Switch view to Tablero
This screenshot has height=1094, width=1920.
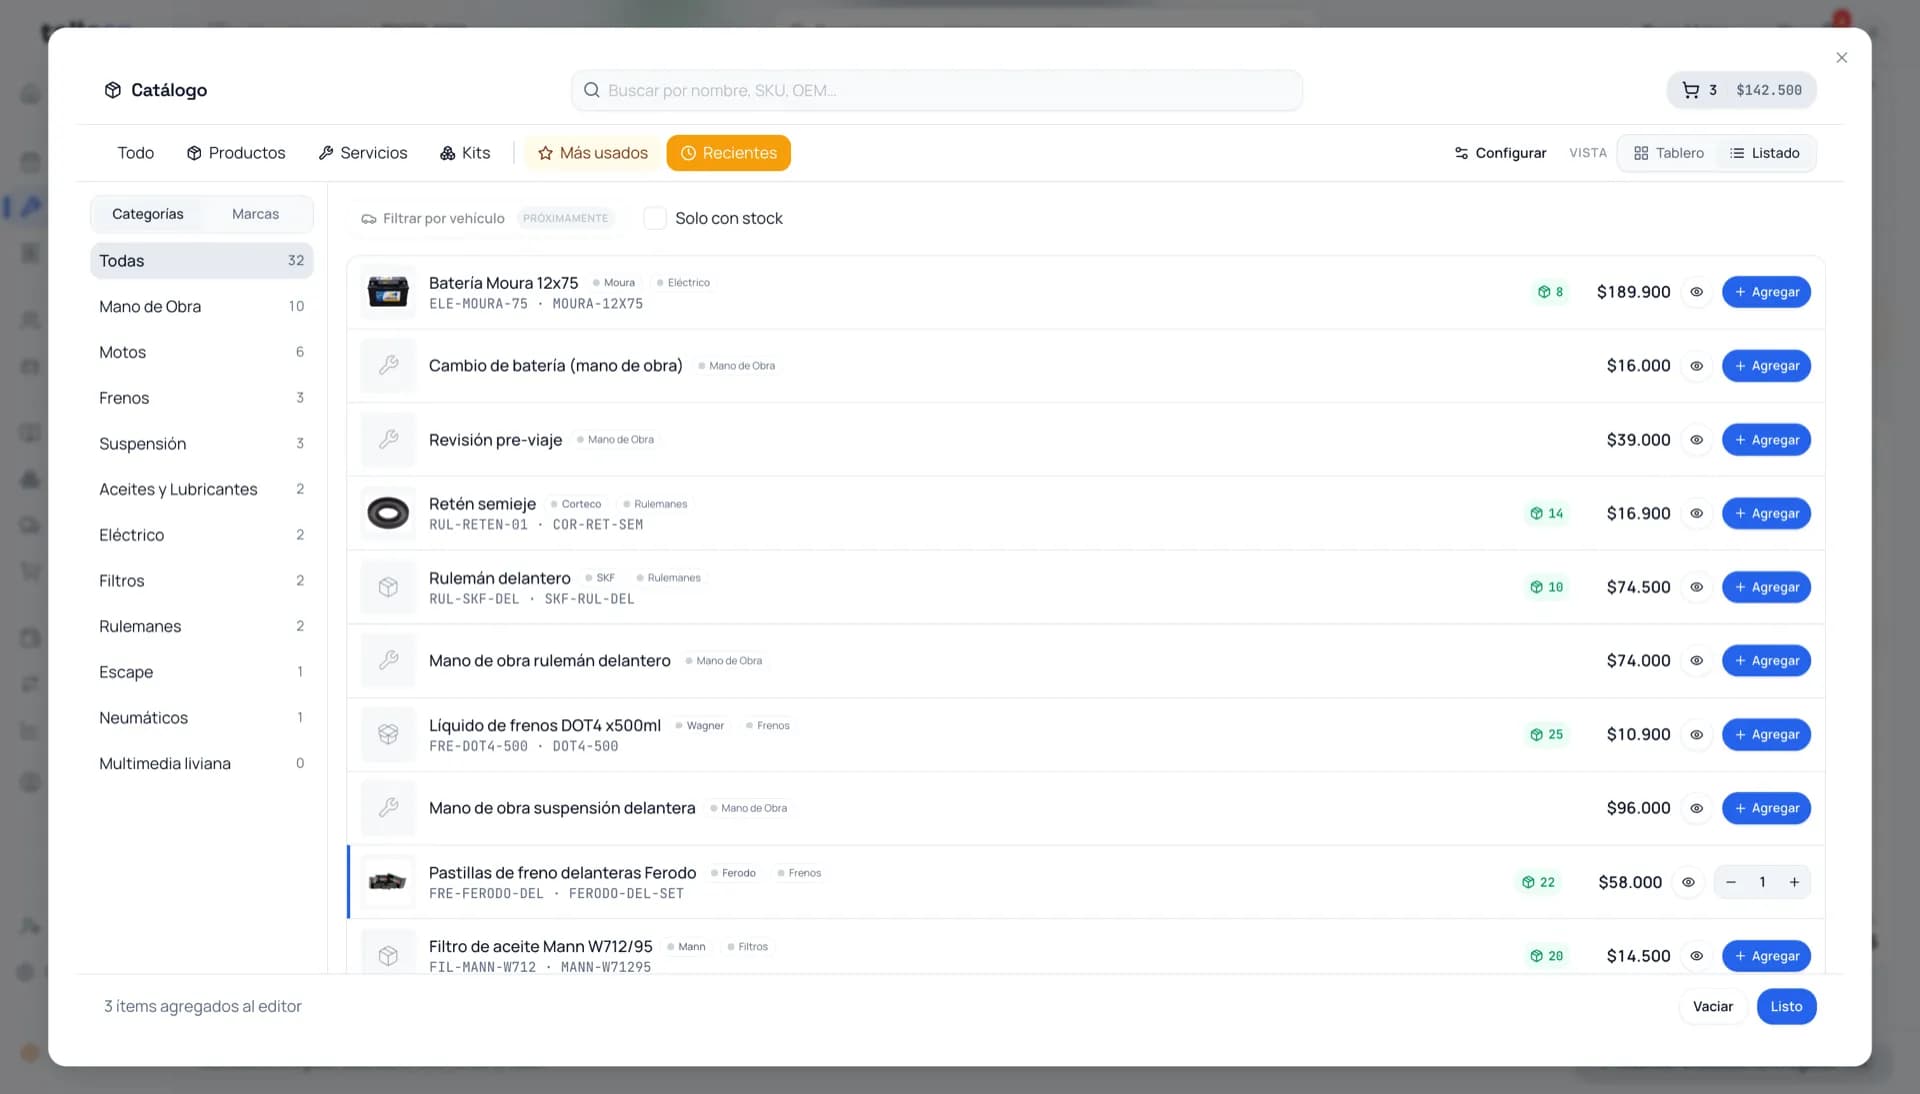(x=1669, y=153)
